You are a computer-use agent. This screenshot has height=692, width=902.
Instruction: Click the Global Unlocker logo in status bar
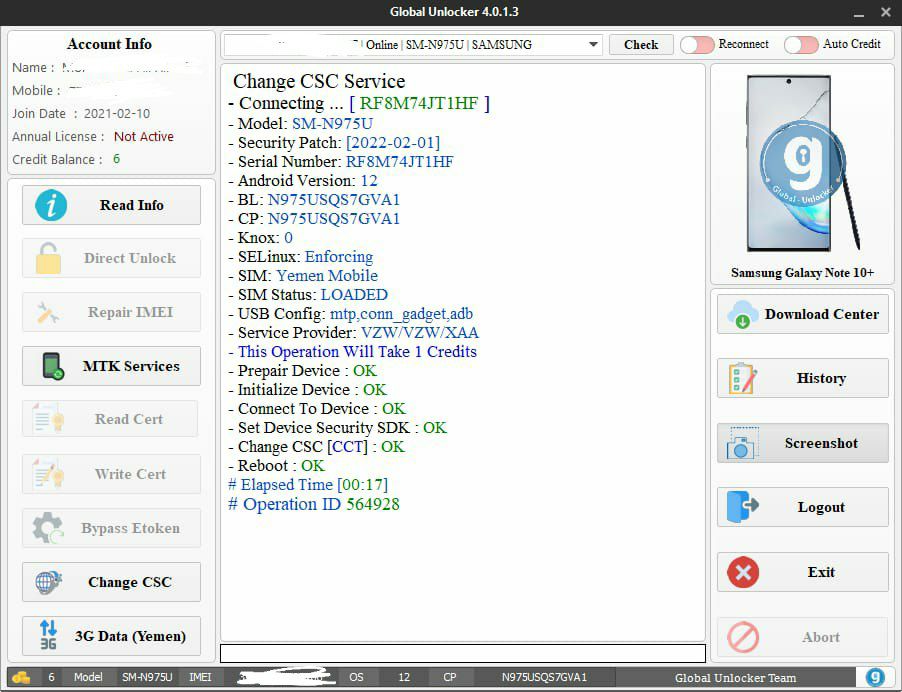tap(875, 677)
